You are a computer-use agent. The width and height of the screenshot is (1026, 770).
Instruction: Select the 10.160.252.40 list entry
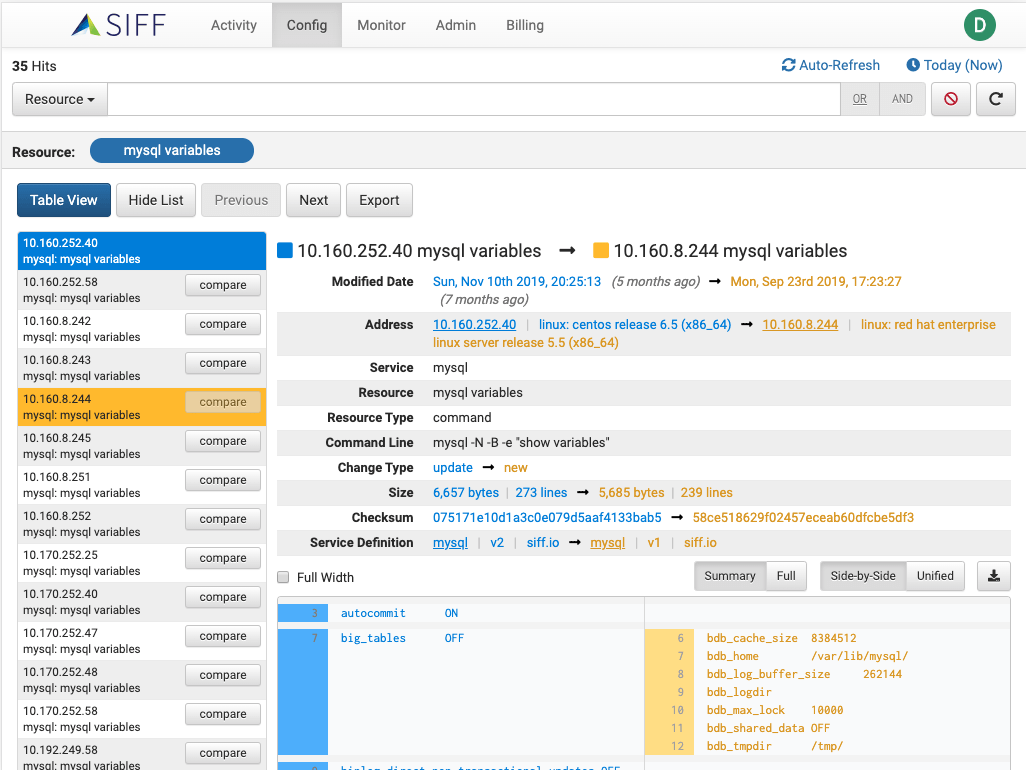(x=142, y=251)
